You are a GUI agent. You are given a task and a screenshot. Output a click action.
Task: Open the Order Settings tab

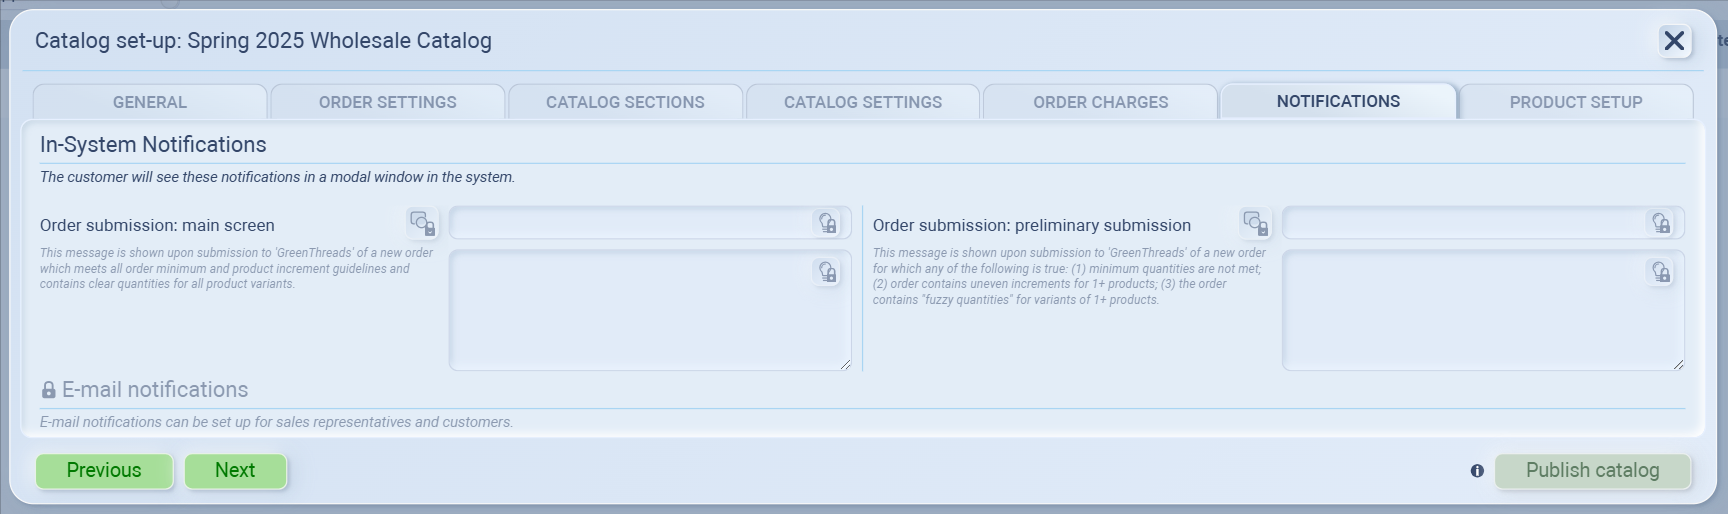coord(387,102)
